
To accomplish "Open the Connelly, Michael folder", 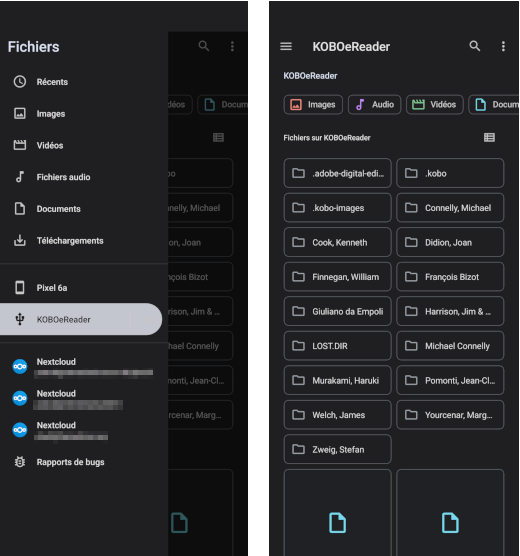I will tap(450, 208).
